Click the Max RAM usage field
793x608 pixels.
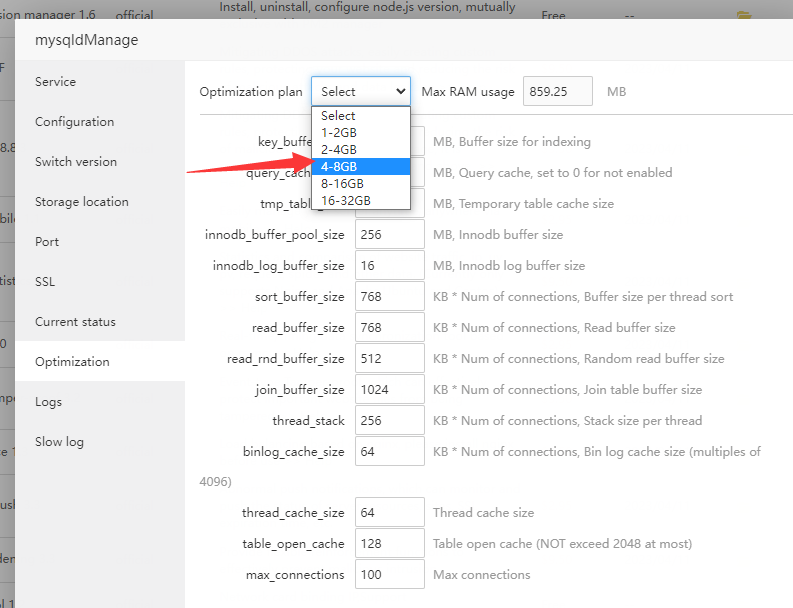tap(557, 91)
